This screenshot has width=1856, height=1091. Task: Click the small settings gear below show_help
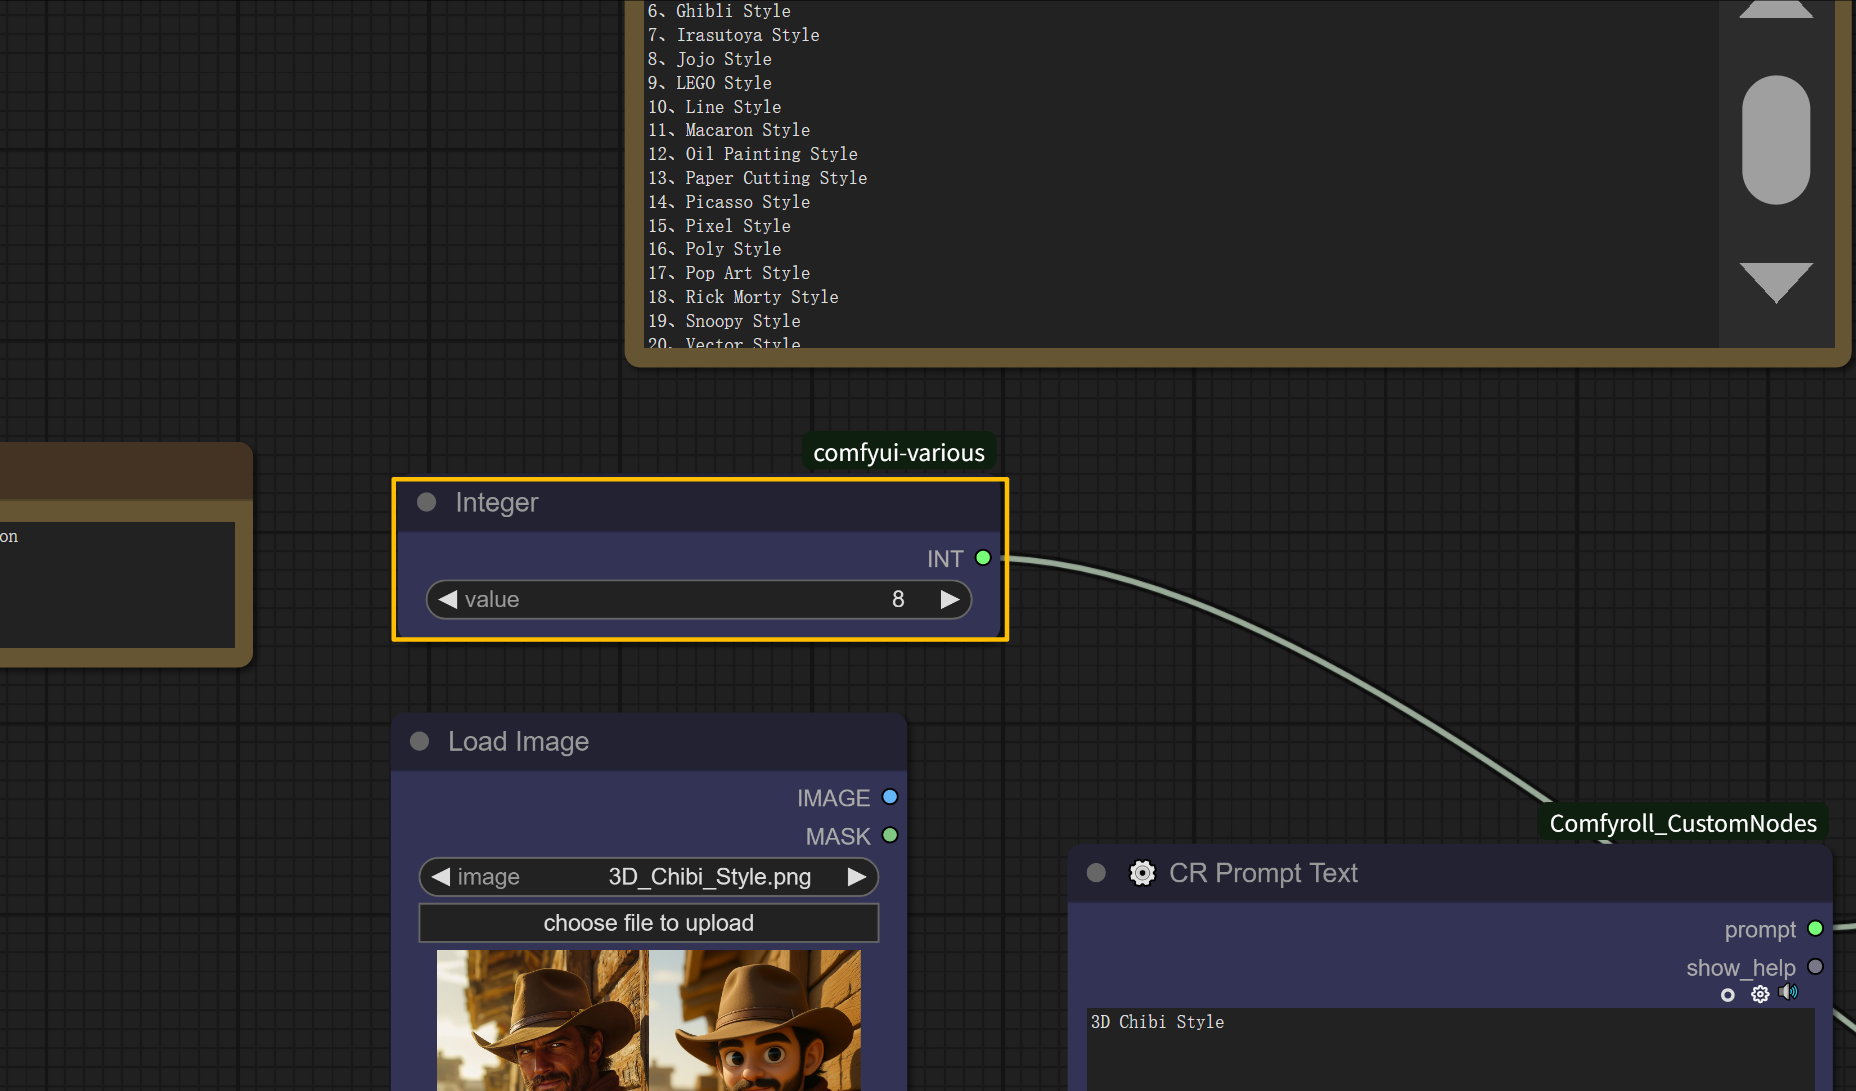point(1760,994)
